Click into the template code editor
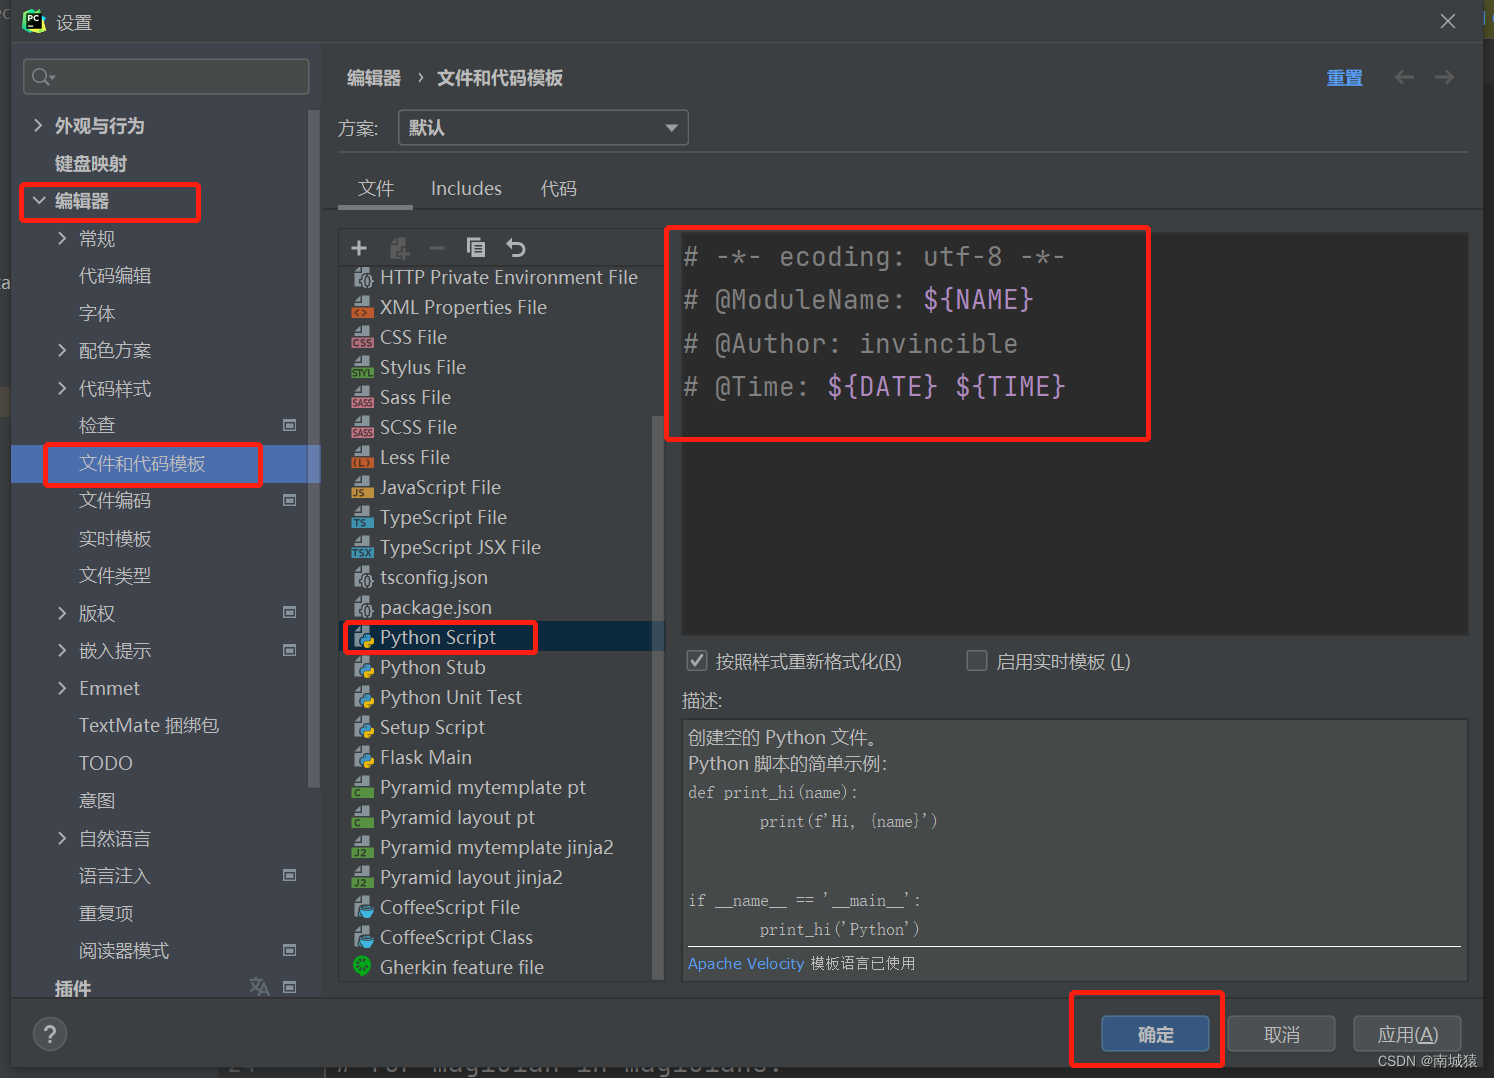Viewport: 1494px width, 1078px height. point(1075,433)
